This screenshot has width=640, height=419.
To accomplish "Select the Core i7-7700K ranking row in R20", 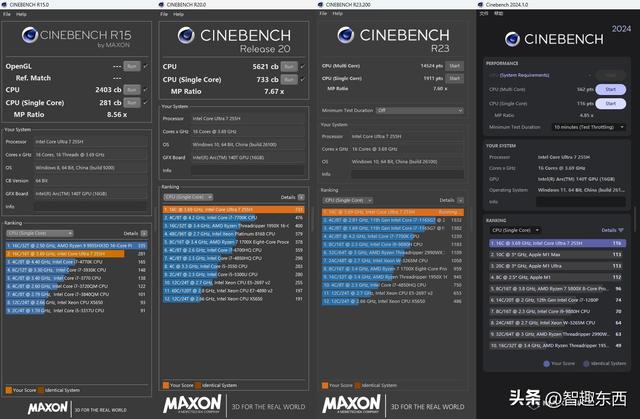I will click(233, 218).
